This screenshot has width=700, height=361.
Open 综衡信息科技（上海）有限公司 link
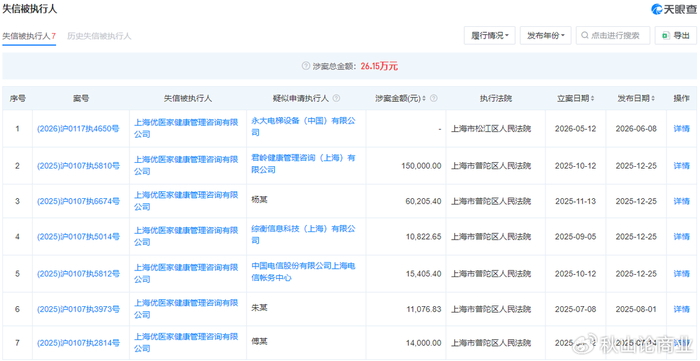[304, 235]
